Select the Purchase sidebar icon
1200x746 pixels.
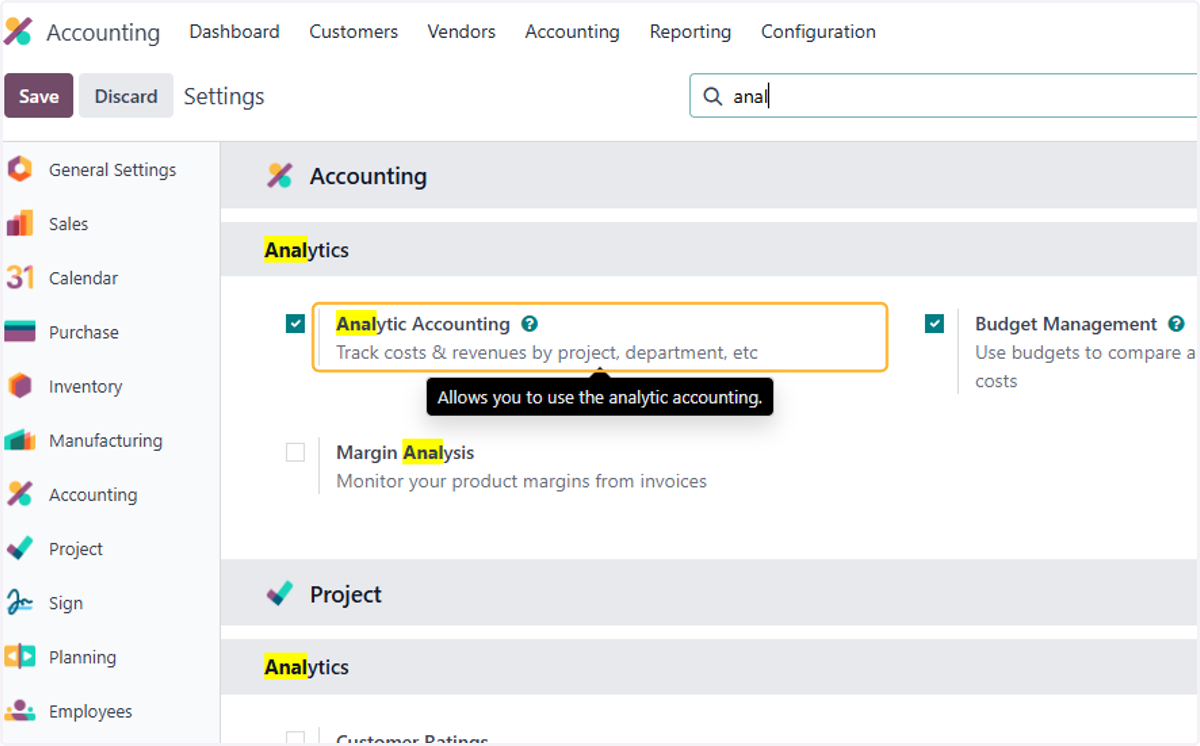[x=20, y=332]
